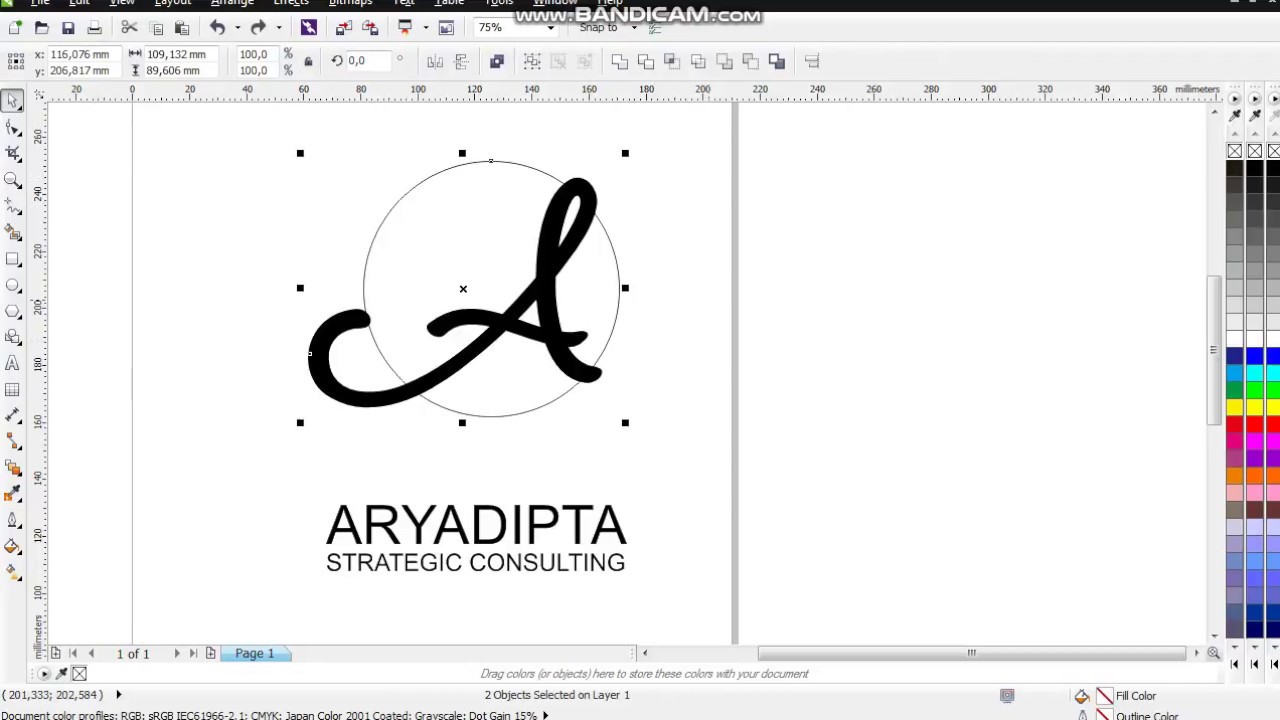The width and height of the screenshot is (1280, 720).
Task: Undo the last action
Action: pos(217,28)
